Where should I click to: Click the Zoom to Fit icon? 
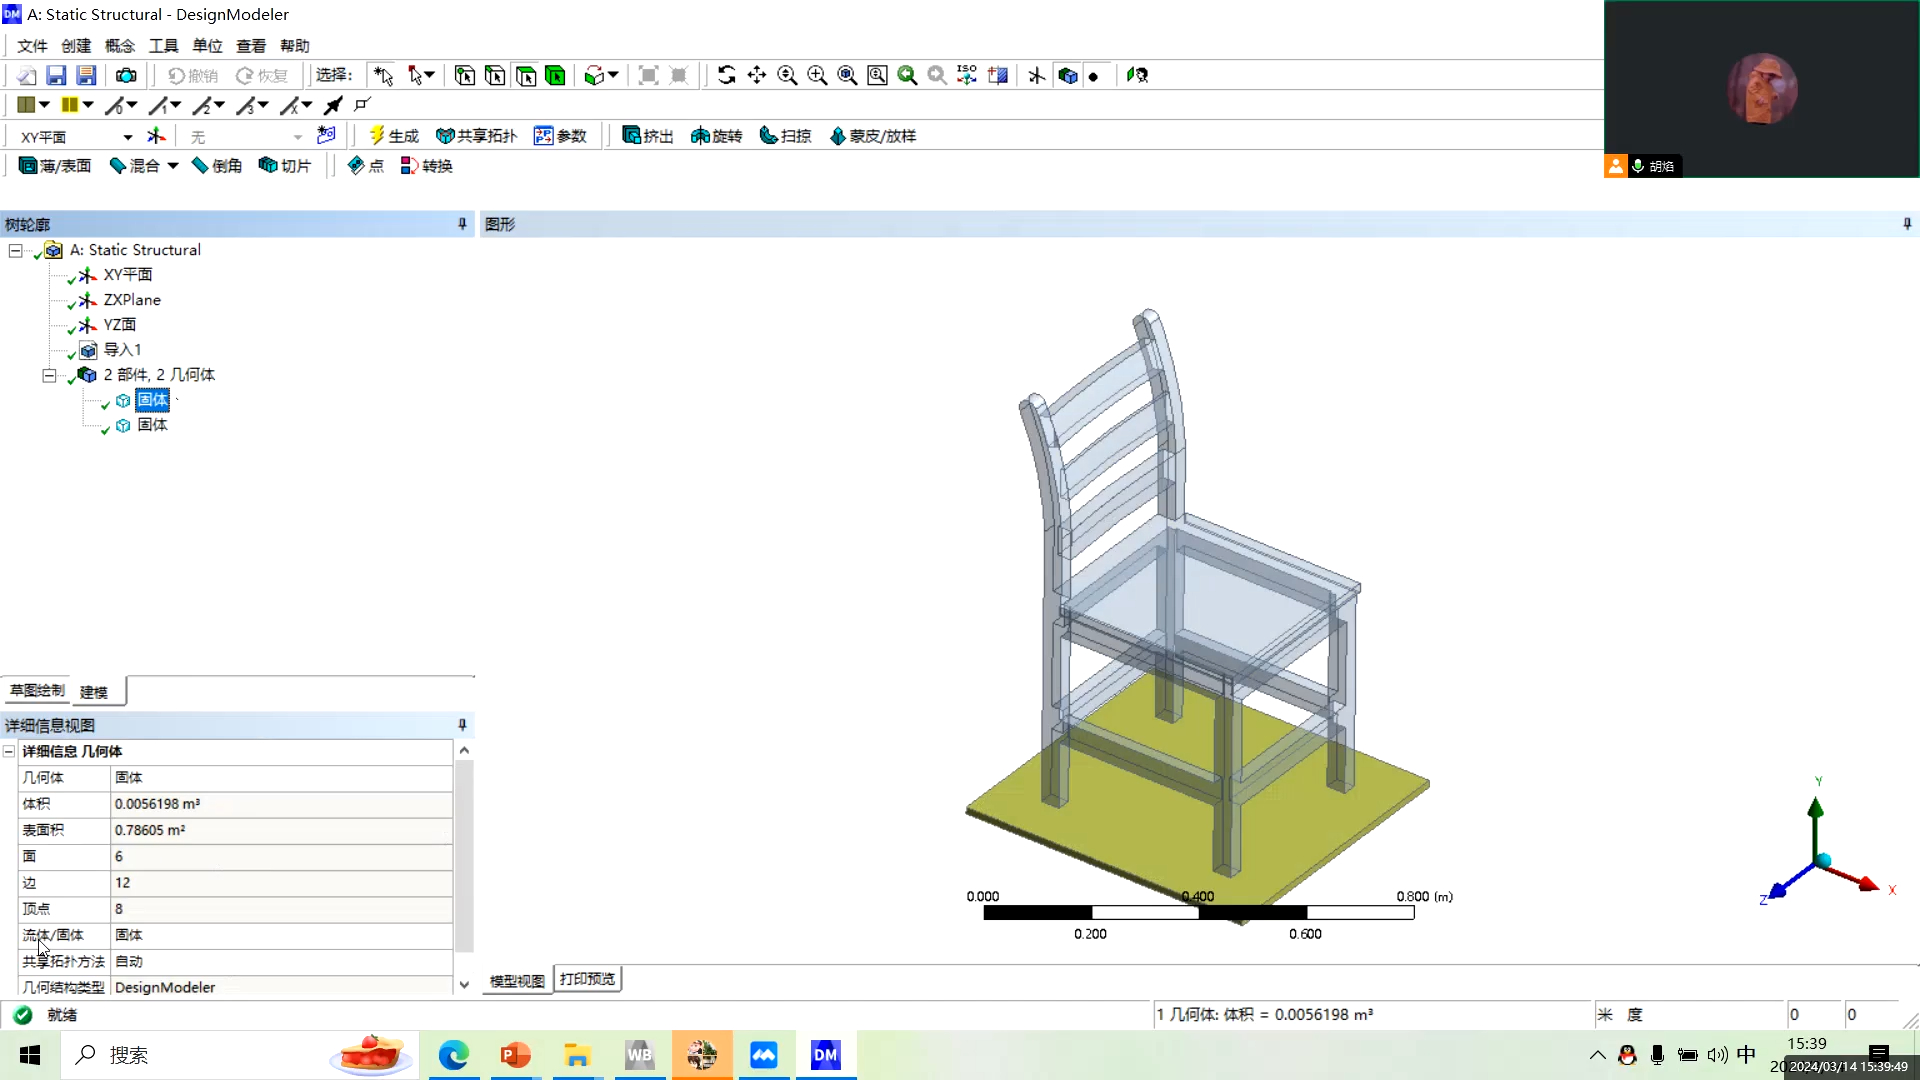pos(847,75)
